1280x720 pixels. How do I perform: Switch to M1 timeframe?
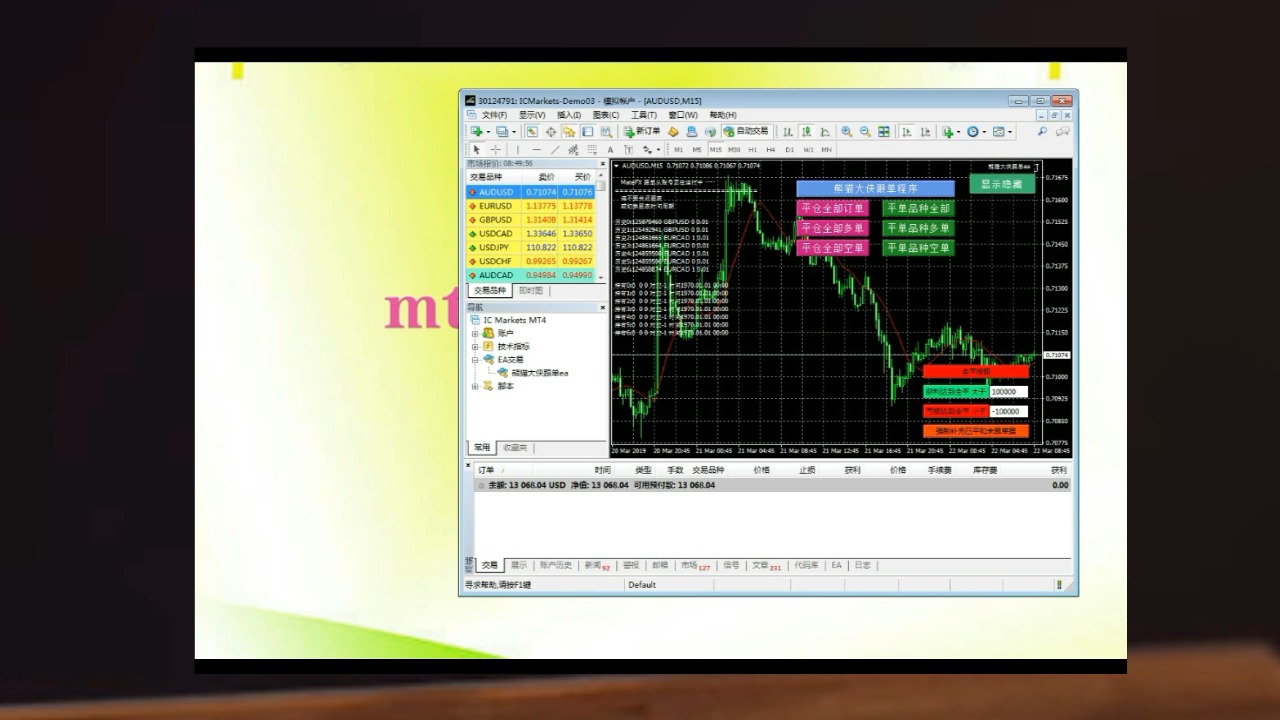[x=679, y=150]
